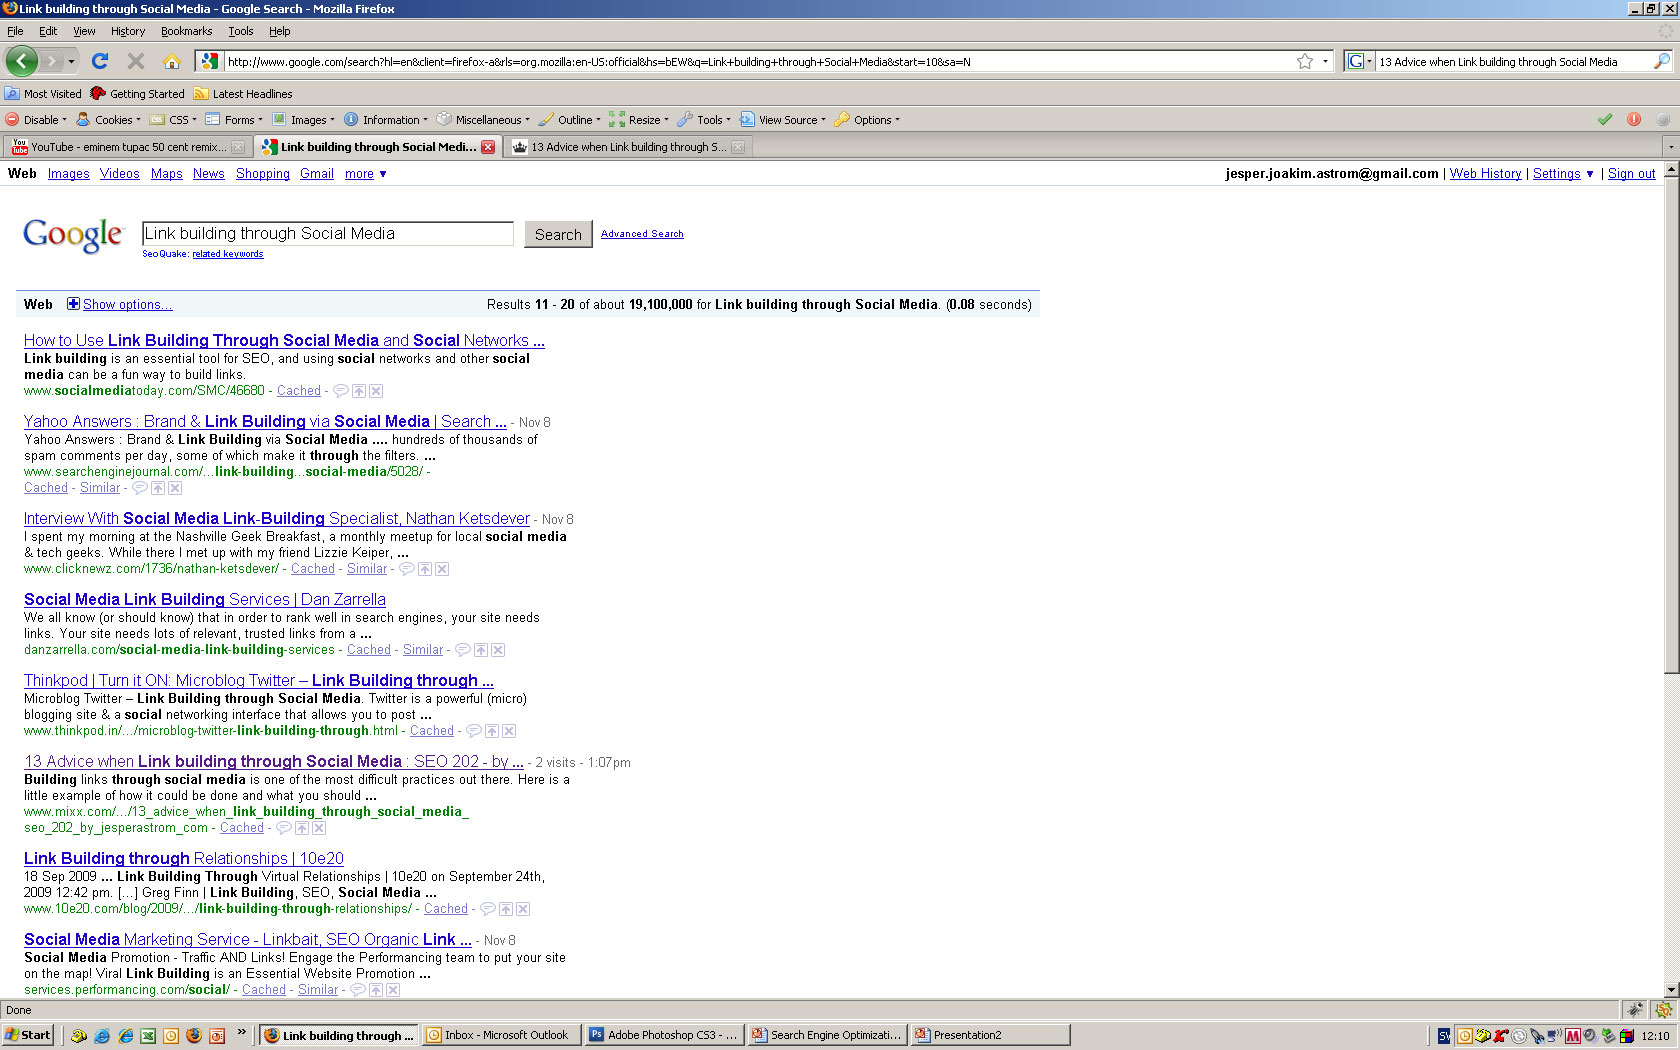This screenshot has width=1680, height=1050.
Task: Open the Advanced Search link
Action: (642, 234)
